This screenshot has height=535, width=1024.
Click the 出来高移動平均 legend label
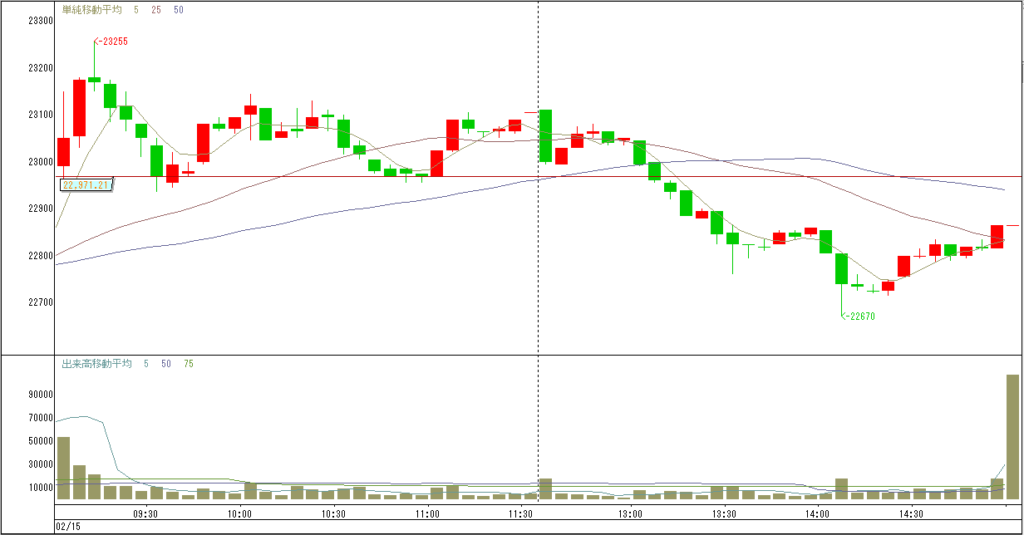click(x=97, y=364)
